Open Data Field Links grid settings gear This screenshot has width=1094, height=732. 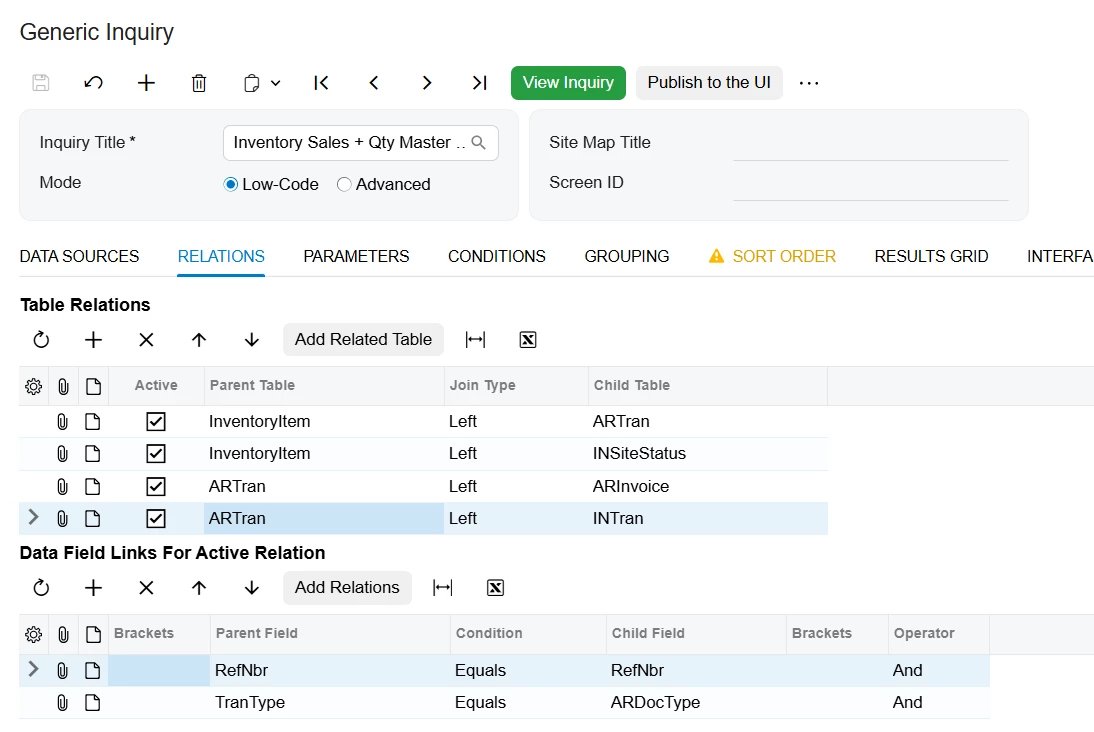click(33, 634)
